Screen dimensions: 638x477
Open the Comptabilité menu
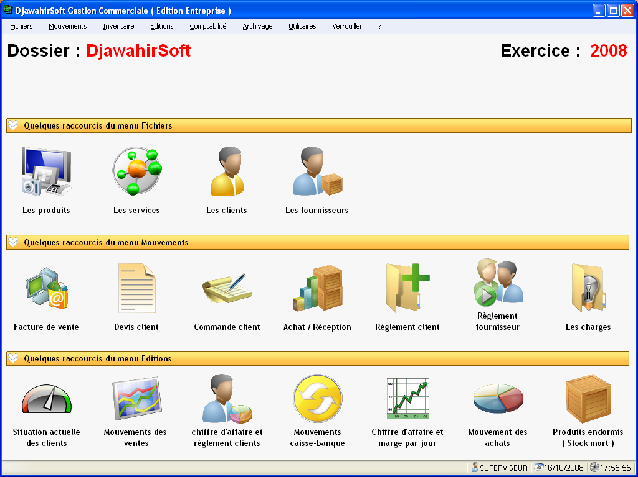click(208, 26)
